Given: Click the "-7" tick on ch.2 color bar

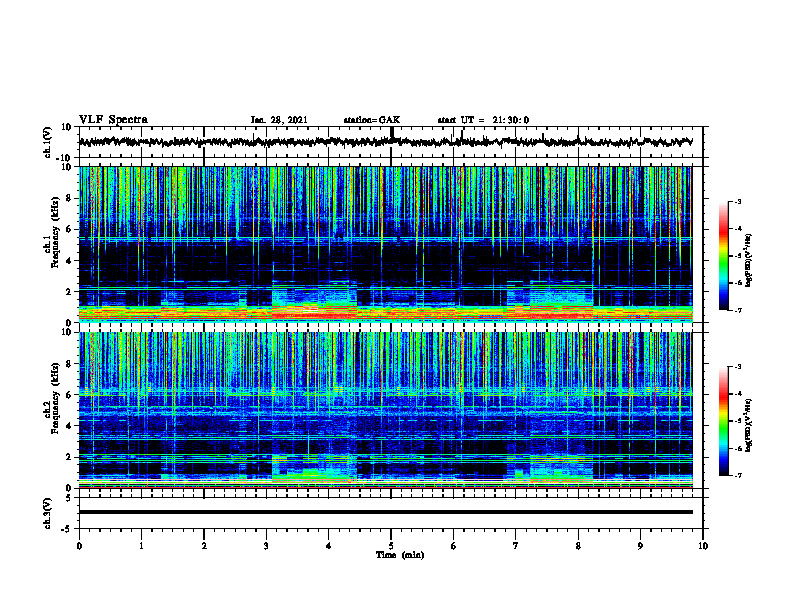Looking at the screenshot, I should pyautogui.click(x=737, y=476).
